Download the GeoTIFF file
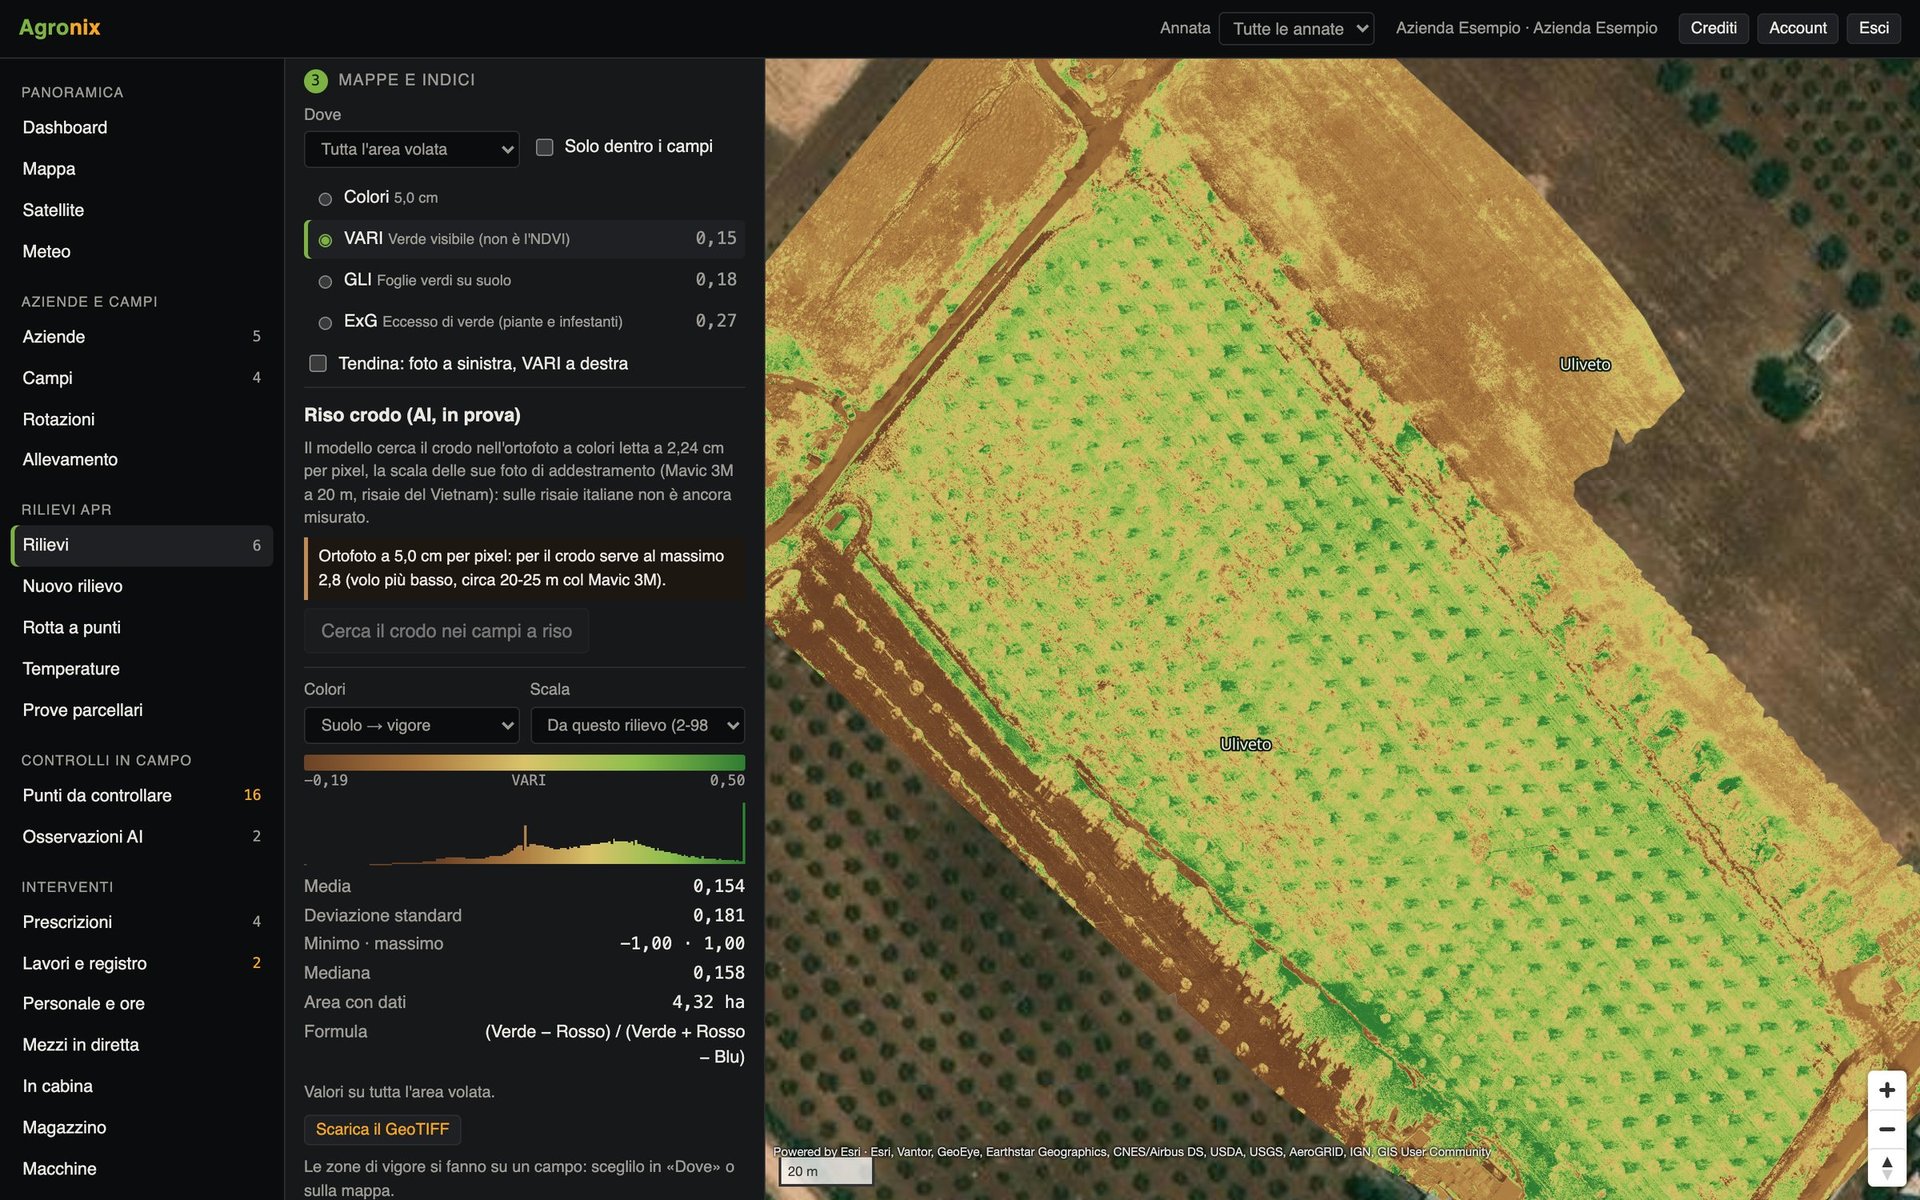Viewport: 1920px width, 1200px height. pos(382,1129)
